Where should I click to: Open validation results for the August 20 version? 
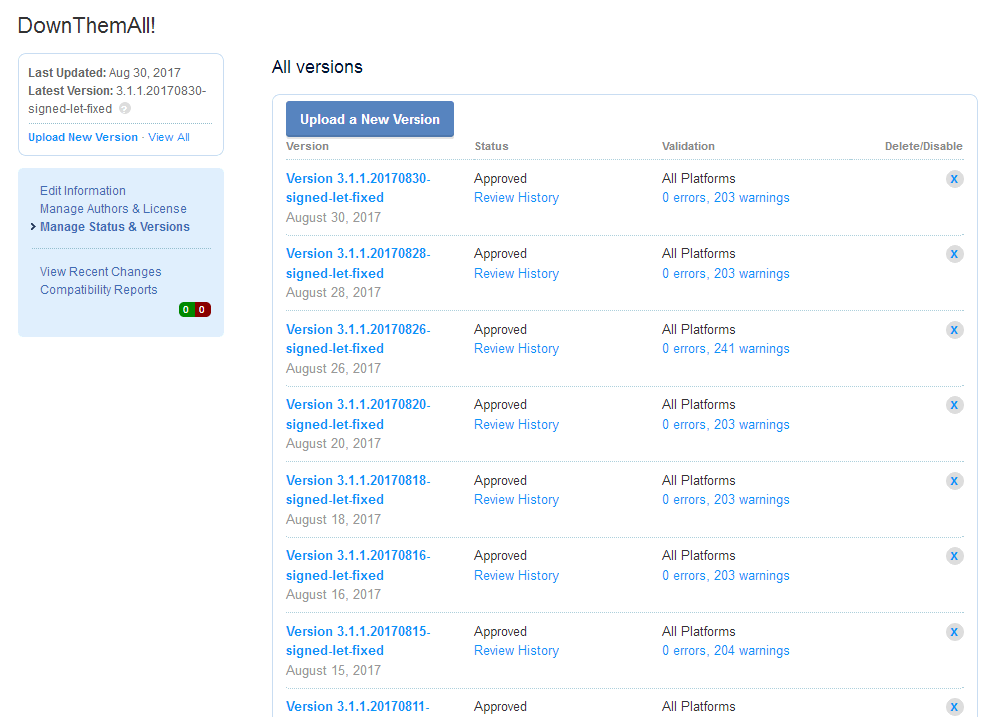pyautogui.click(x=726, y=424)
